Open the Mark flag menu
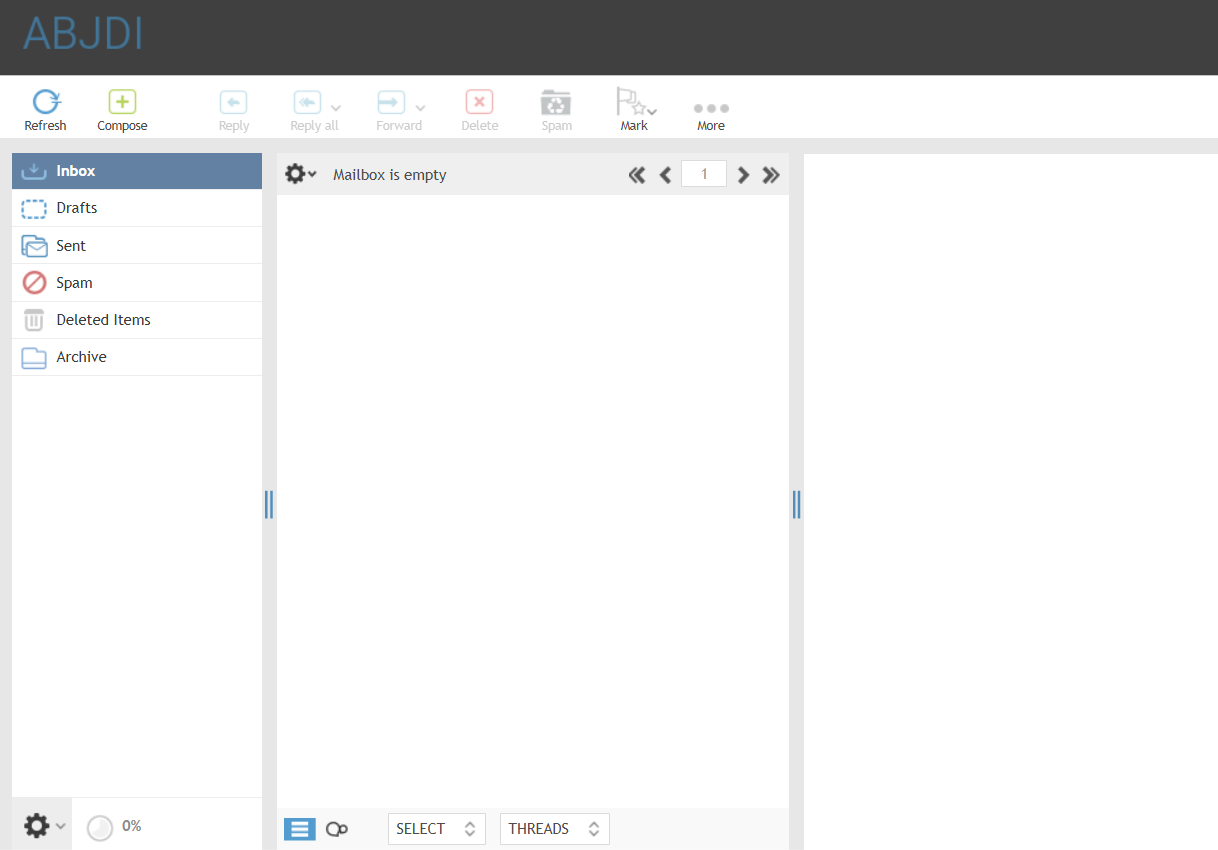1218x850 pixels. click(x=635, y=110)
